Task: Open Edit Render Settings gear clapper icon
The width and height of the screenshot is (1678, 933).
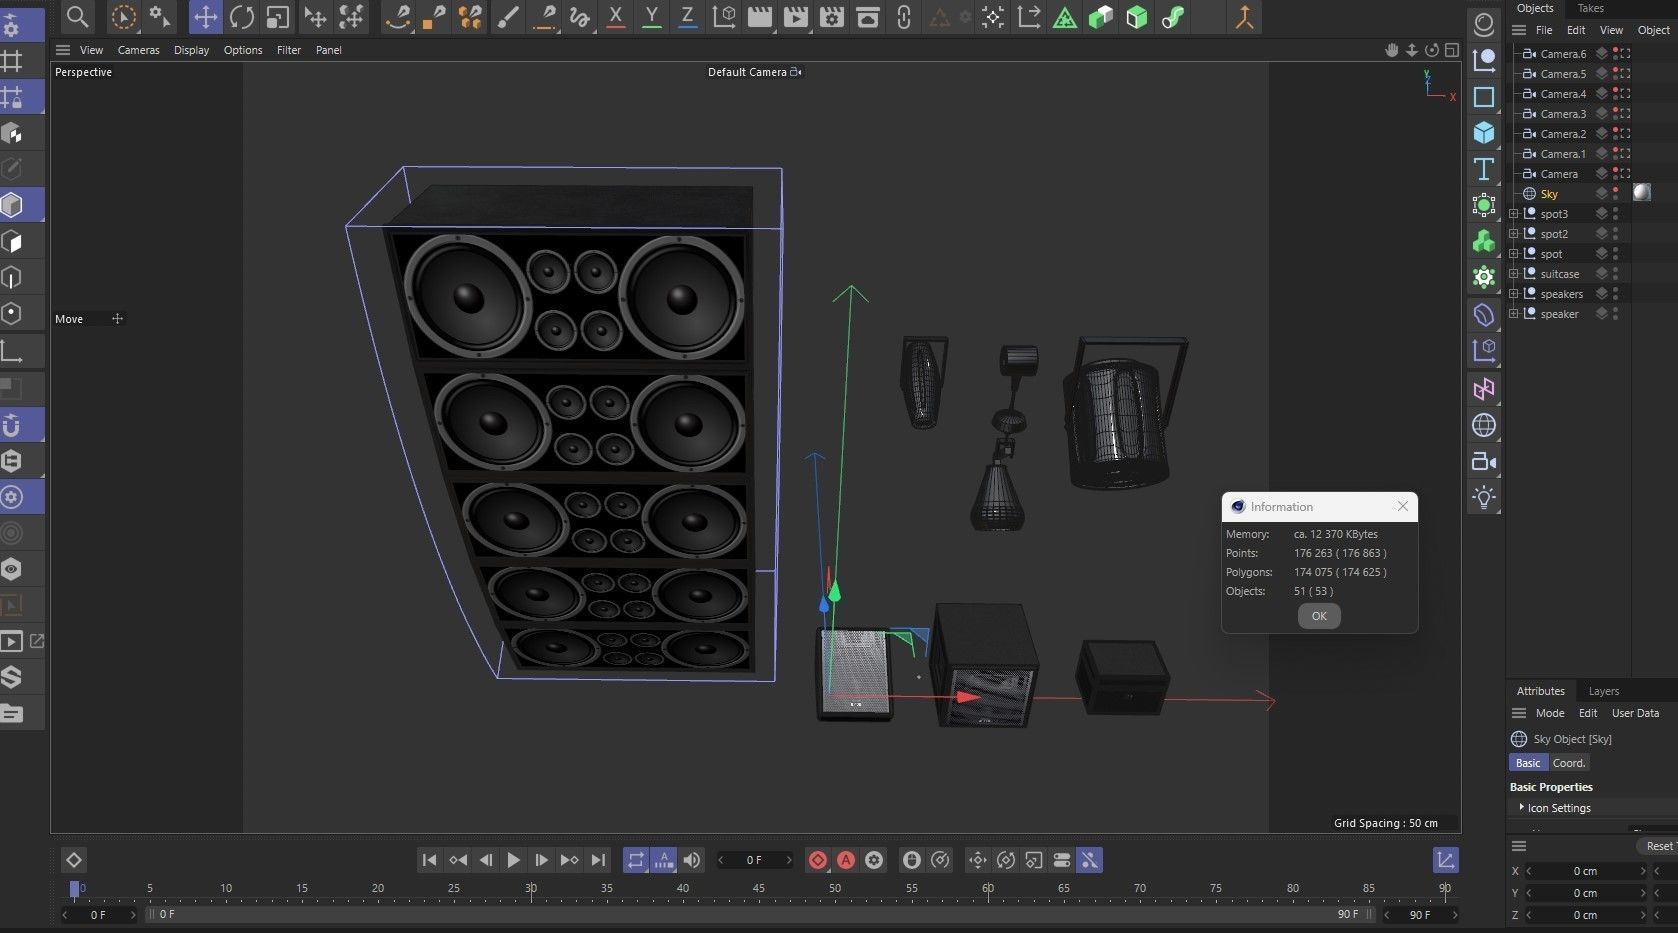Action: pyautogui.click(x=832, y=16)
